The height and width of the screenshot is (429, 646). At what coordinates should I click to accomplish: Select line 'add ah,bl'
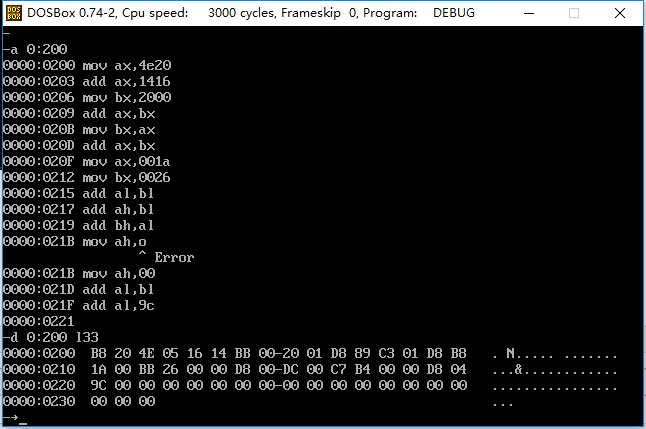[x=79, y=210]
